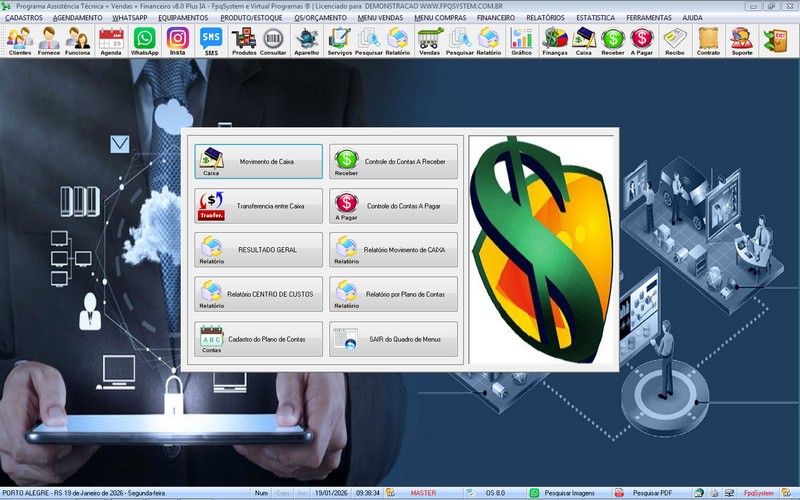The width and height of the screenshot is (800, 500).
Task: Open the Contrato toolbar icon
Action: [708, 41]
